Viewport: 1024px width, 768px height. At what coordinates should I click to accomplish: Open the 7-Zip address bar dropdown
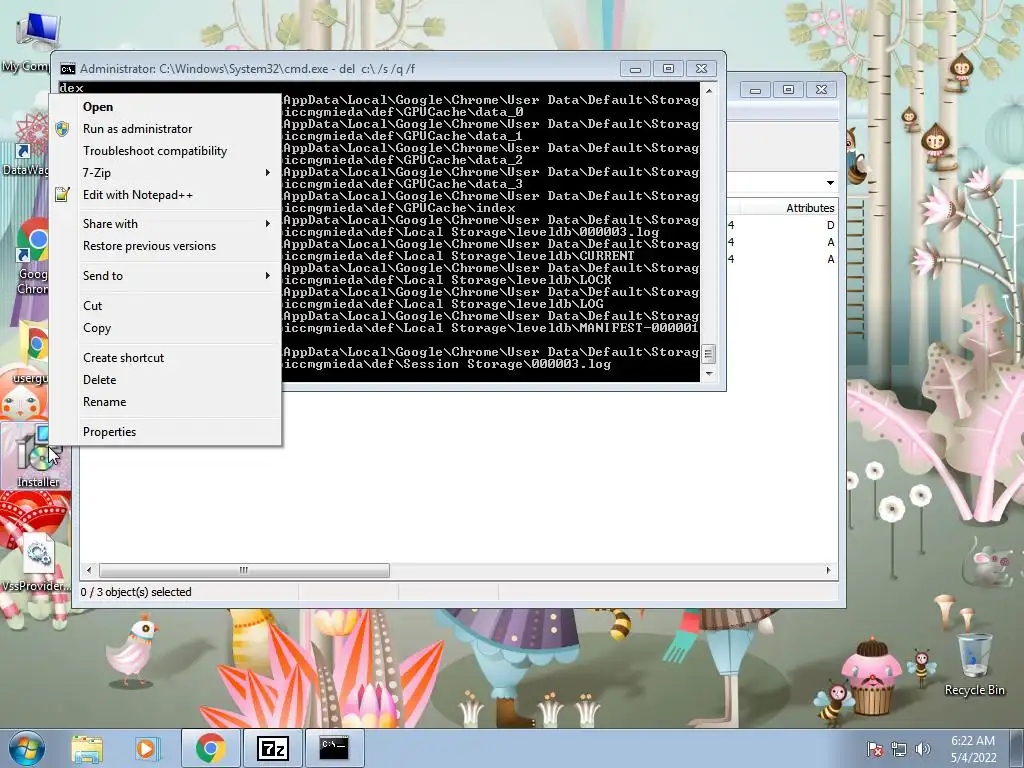[x=830, y=183]
